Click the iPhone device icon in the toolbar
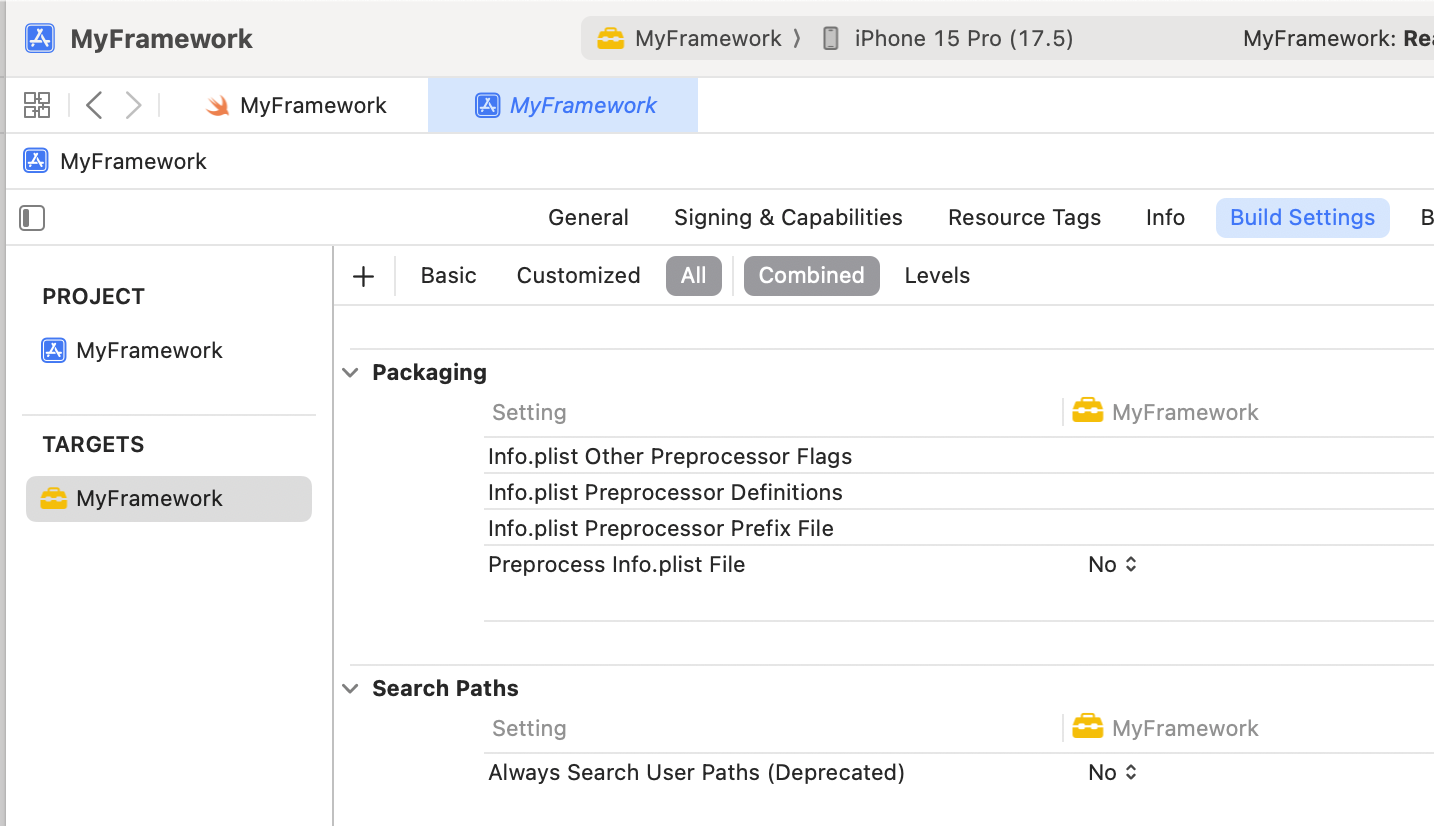Viewport: 1434px width, 826px height. tap(830, 38)
